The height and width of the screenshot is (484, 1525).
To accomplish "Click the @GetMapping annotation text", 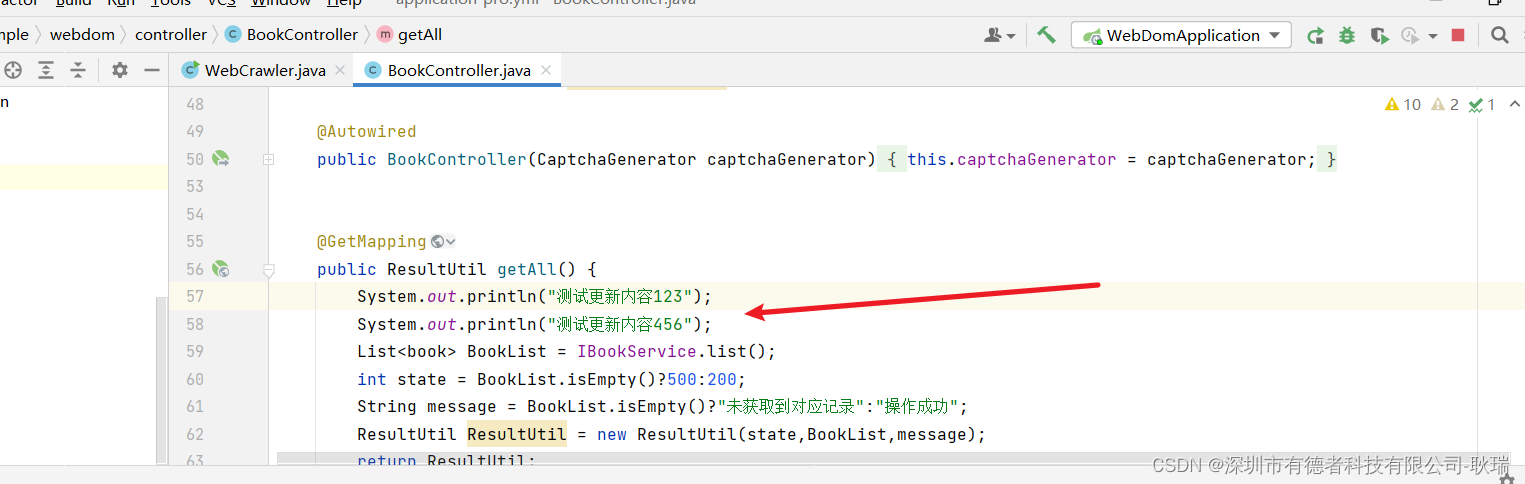I will click(371, 241).
